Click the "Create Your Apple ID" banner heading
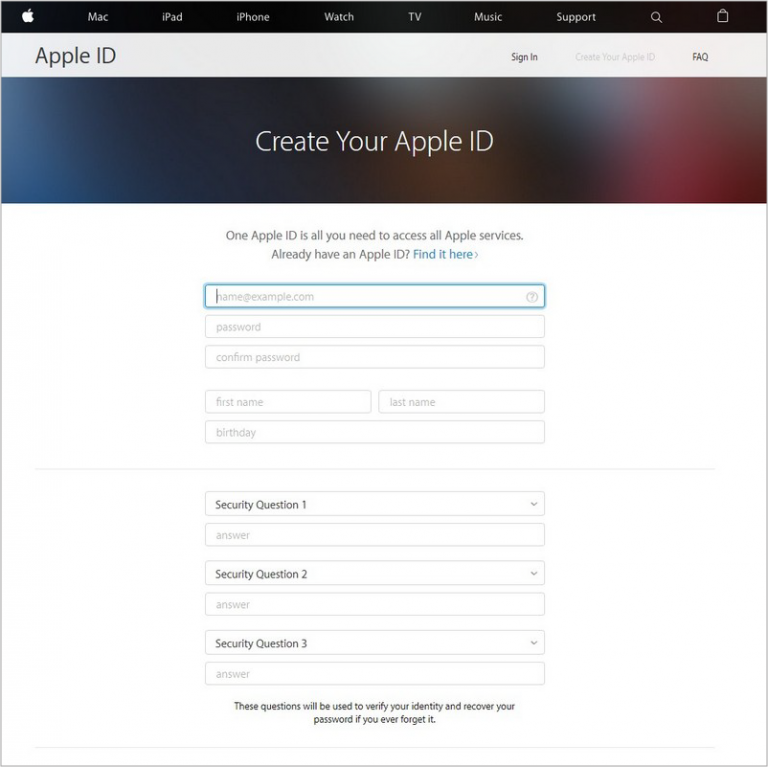The width and height of the screenshot is (768, 767). (374, 142)
